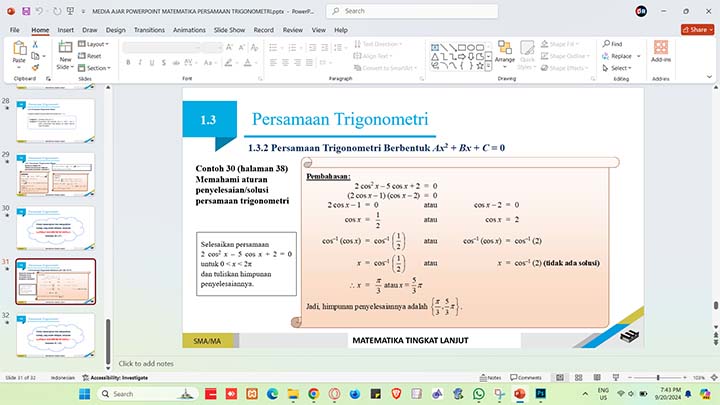Toggle Underline formatting
Viewport: 720px width, 405px height.
(152, 62)
